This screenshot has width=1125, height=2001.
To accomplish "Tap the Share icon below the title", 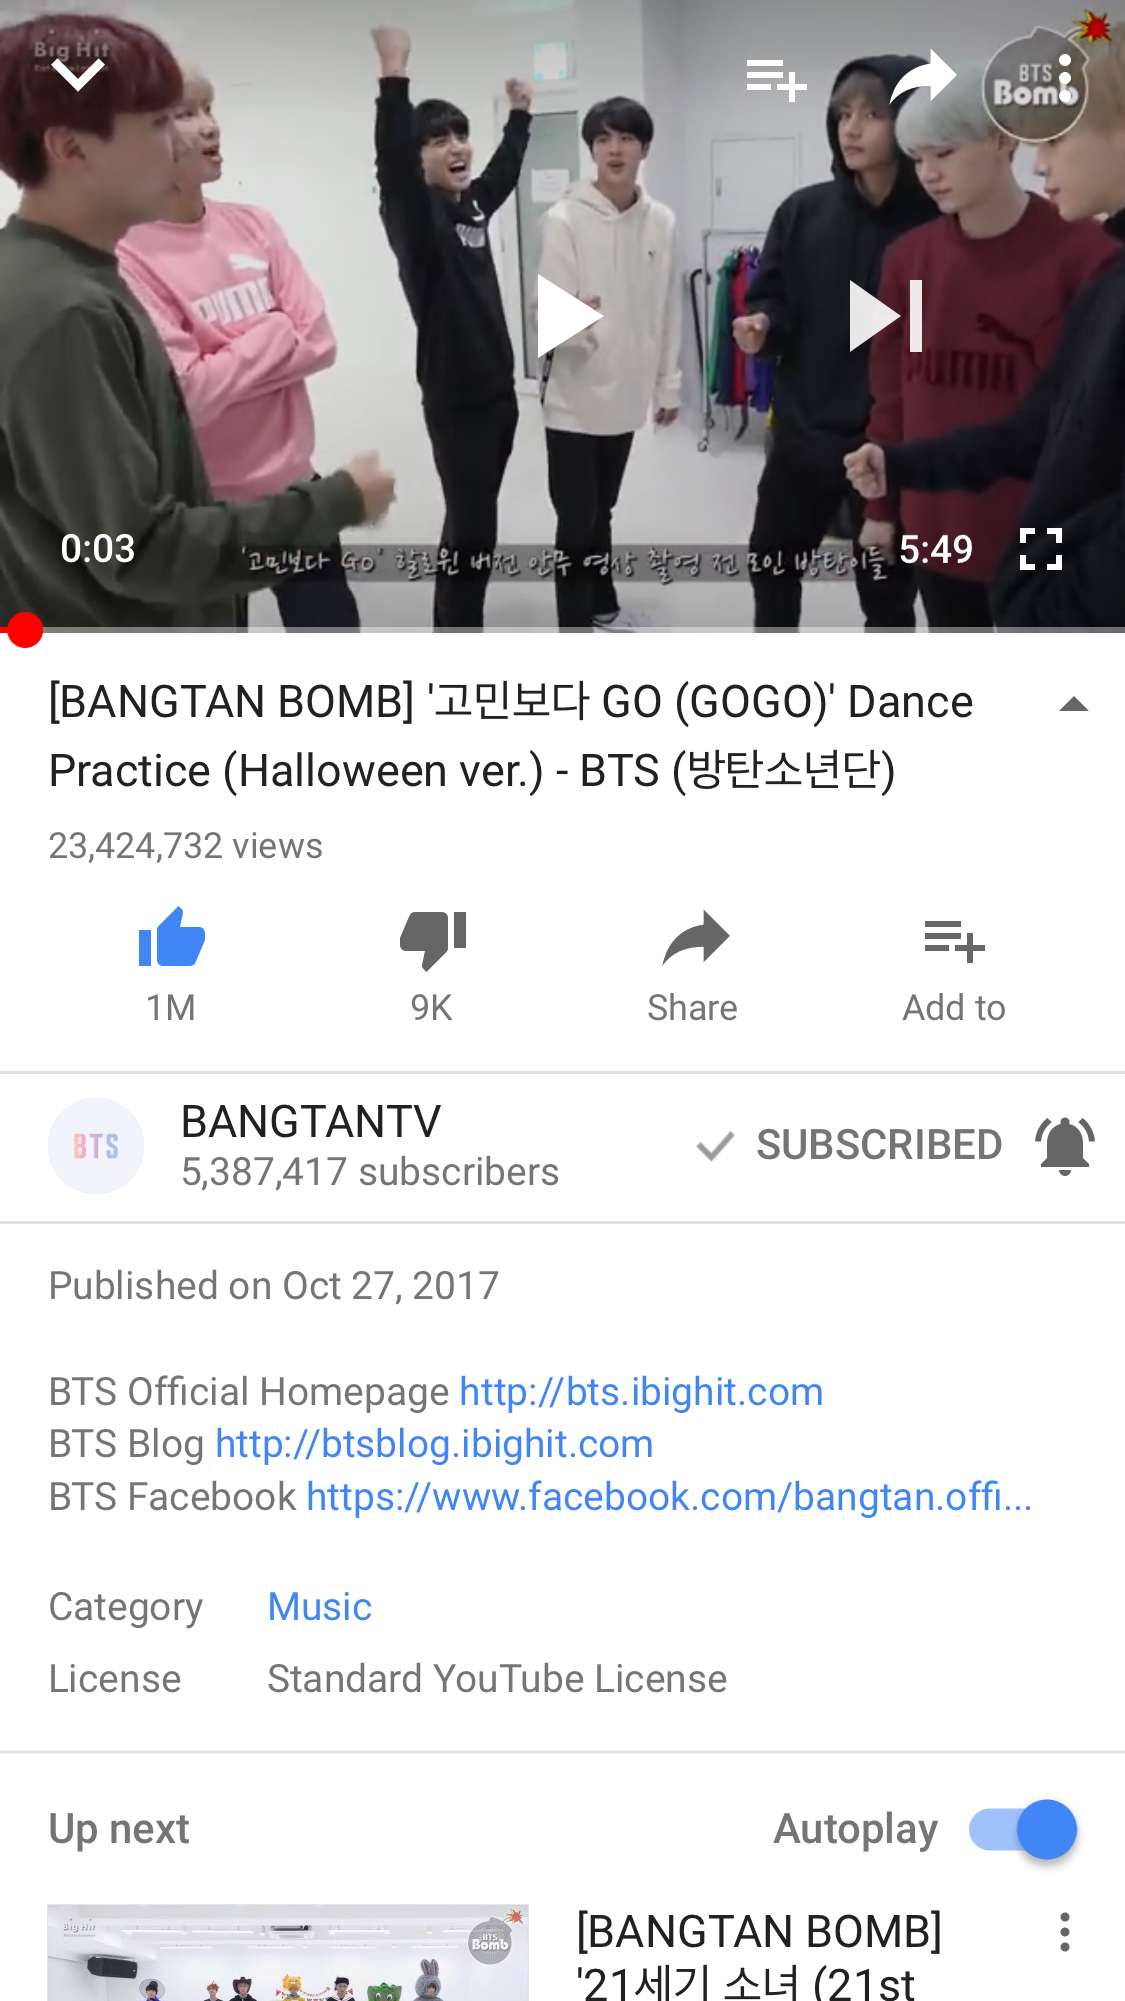I will [x=695, y=938].
